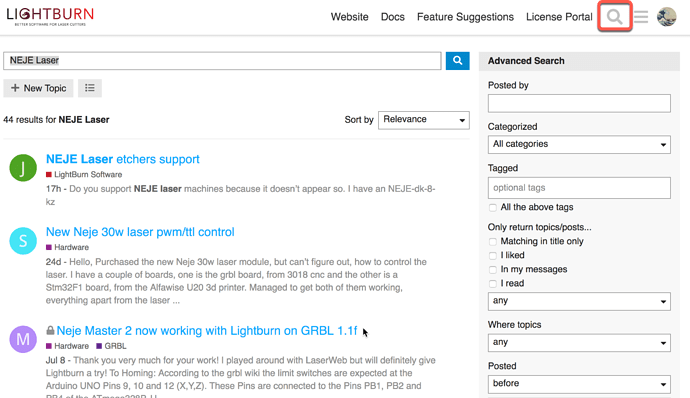Open the any dropdown below I read
Image resolution: width=690 pixels, height=398 pixels.
tap(579, 301)
